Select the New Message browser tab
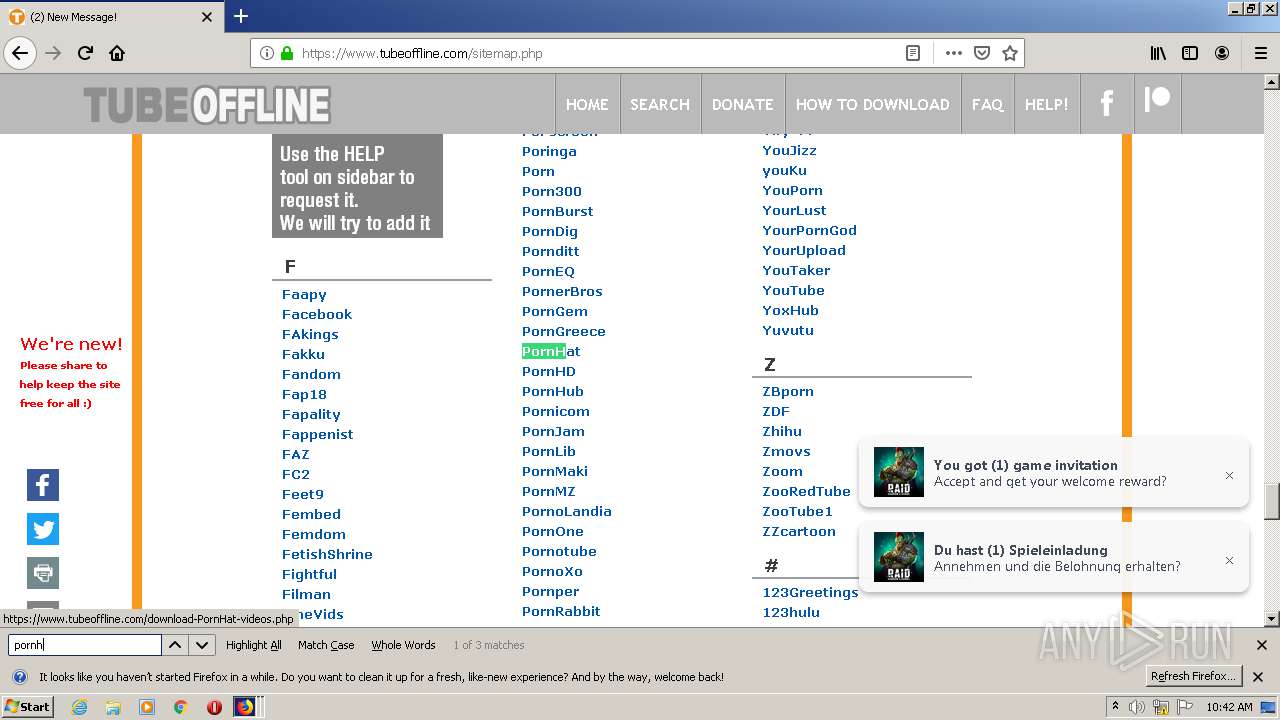Viewport: 1280px width, 720px height. point(110,17)
